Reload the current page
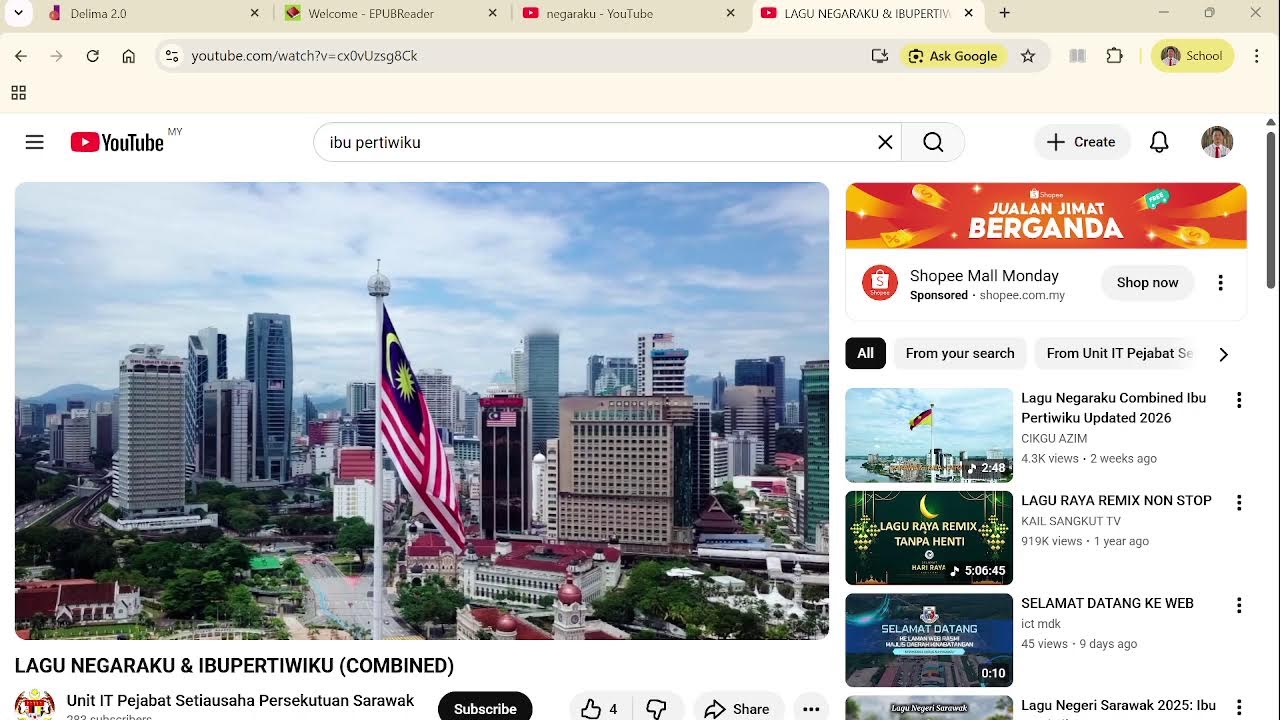Screen dimensions: 1280x720 click(x=92, y=56)
